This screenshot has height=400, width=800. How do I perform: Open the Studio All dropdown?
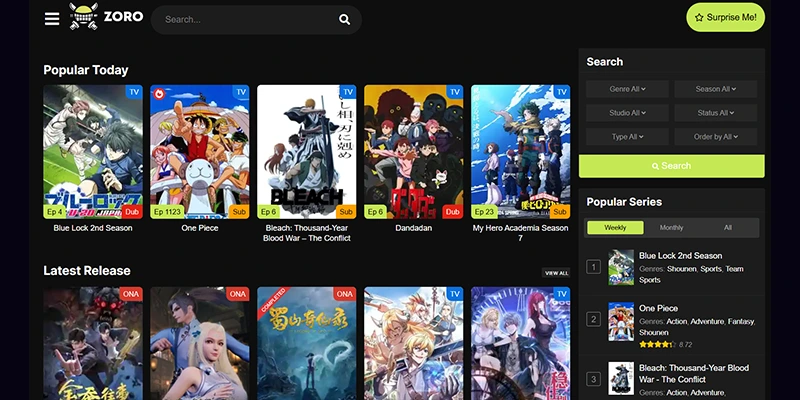(627, 113)
